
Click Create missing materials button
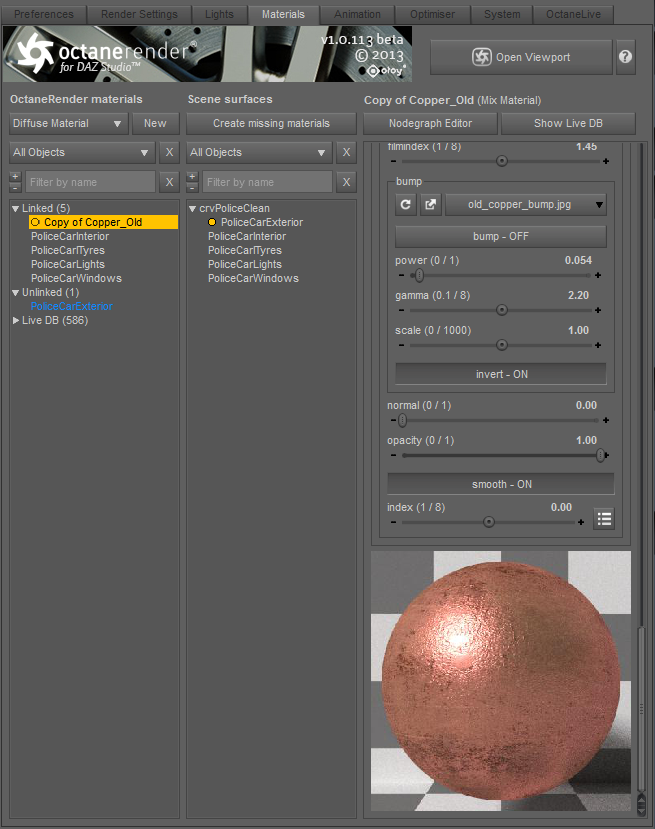tap(271, 123)
